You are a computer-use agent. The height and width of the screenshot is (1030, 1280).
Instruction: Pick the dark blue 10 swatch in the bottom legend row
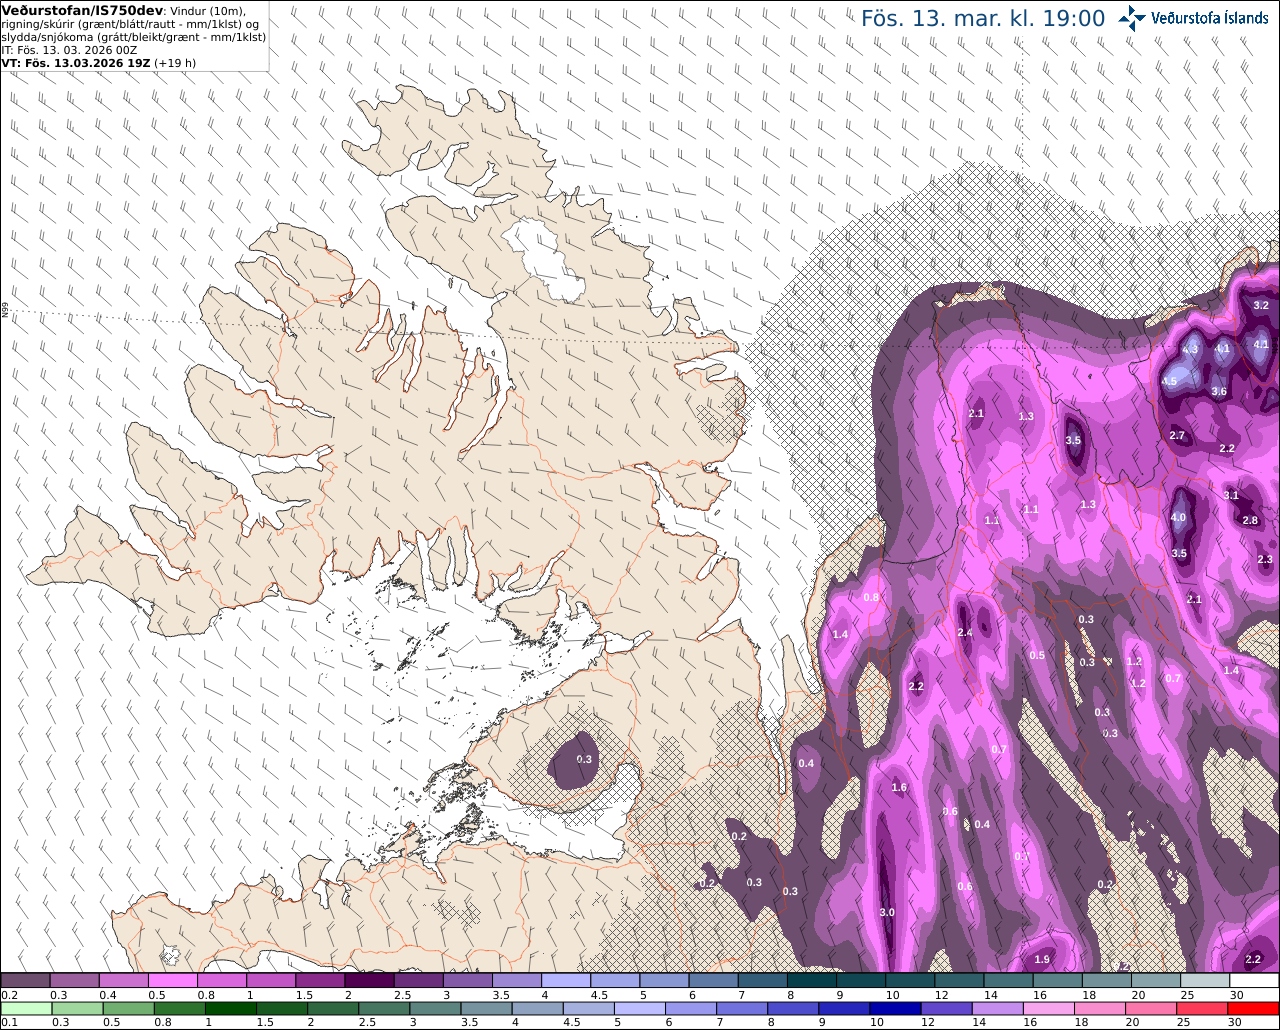pos(893,1008)
